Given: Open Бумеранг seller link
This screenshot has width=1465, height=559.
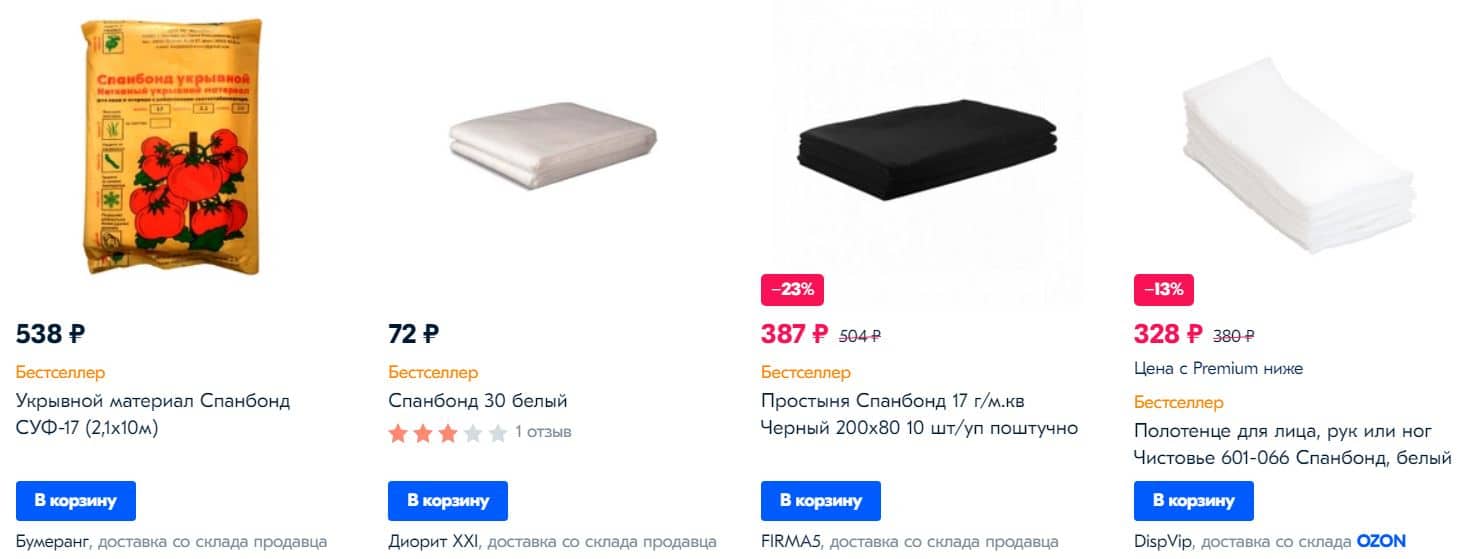Looking at the screenshot, I should click(54, 542).
